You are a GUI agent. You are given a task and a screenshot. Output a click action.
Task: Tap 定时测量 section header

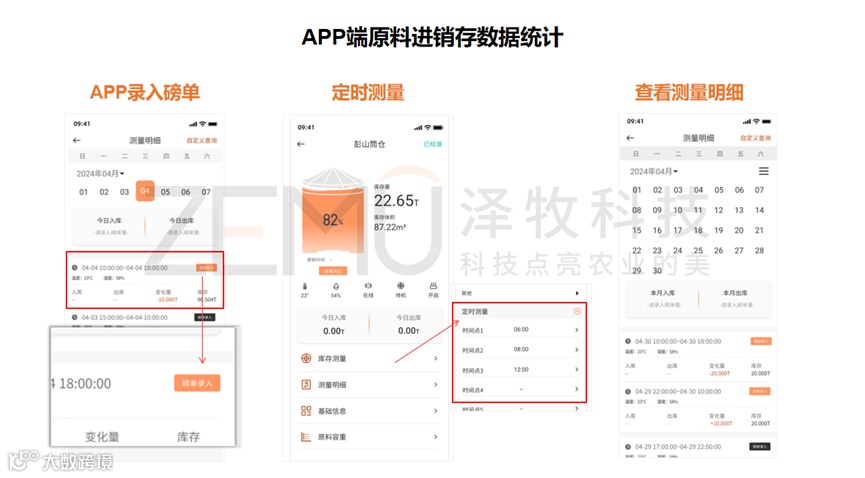pyautogui.click(x=519, y=311)
